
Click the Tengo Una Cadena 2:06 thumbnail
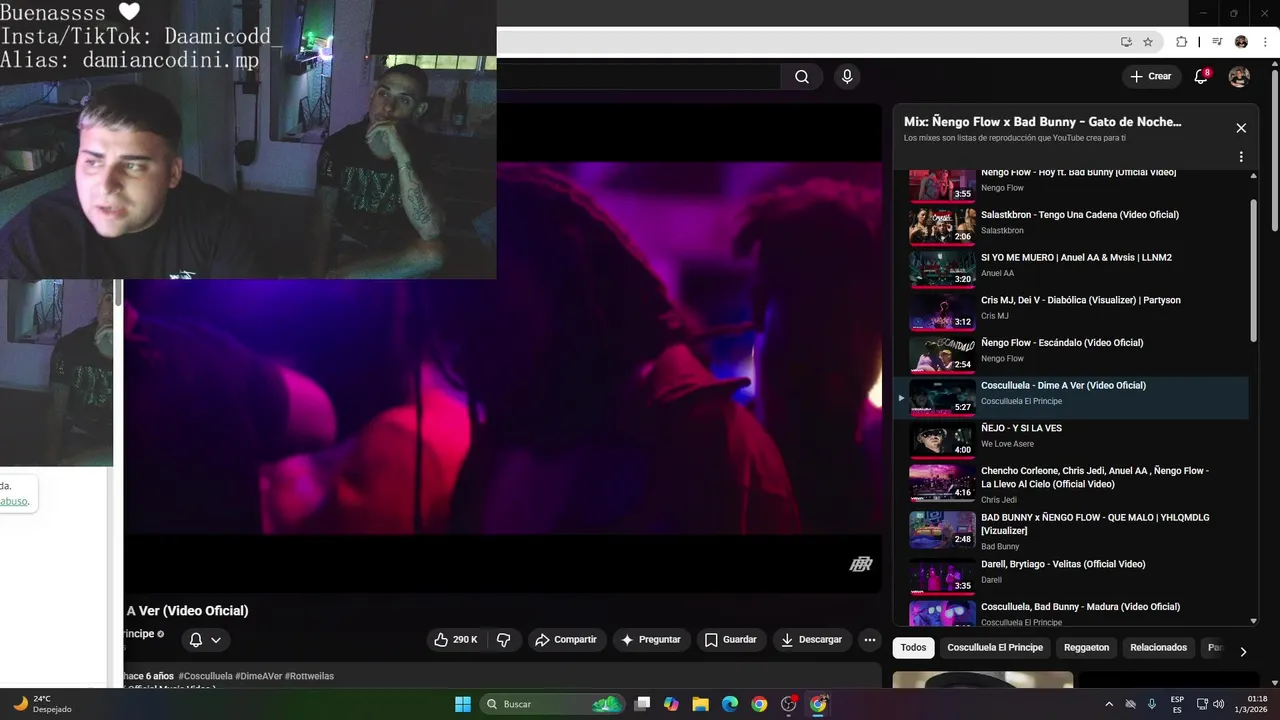click(x=942, y=226)
